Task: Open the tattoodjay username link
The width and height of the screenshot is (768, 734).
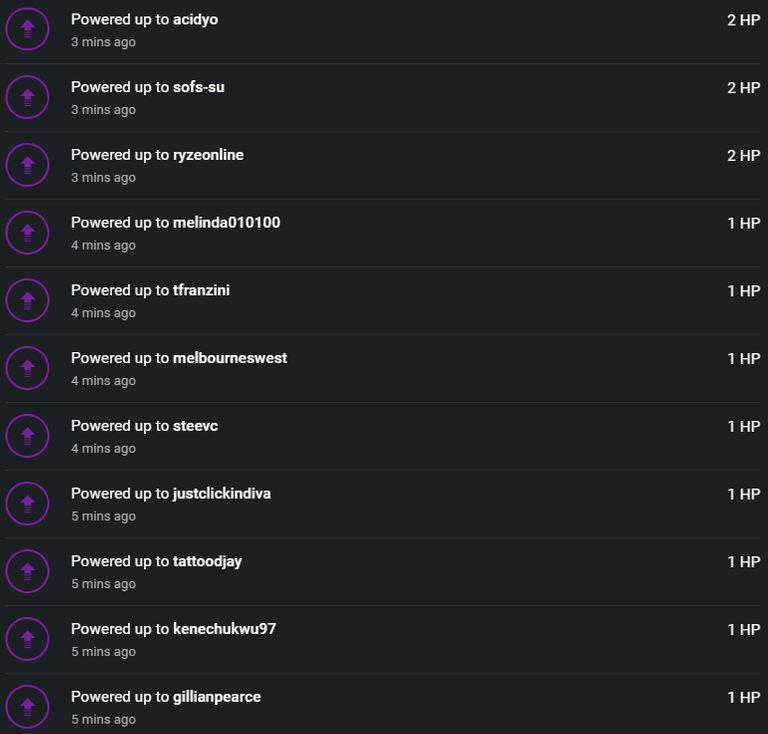Action: [207, 561]
